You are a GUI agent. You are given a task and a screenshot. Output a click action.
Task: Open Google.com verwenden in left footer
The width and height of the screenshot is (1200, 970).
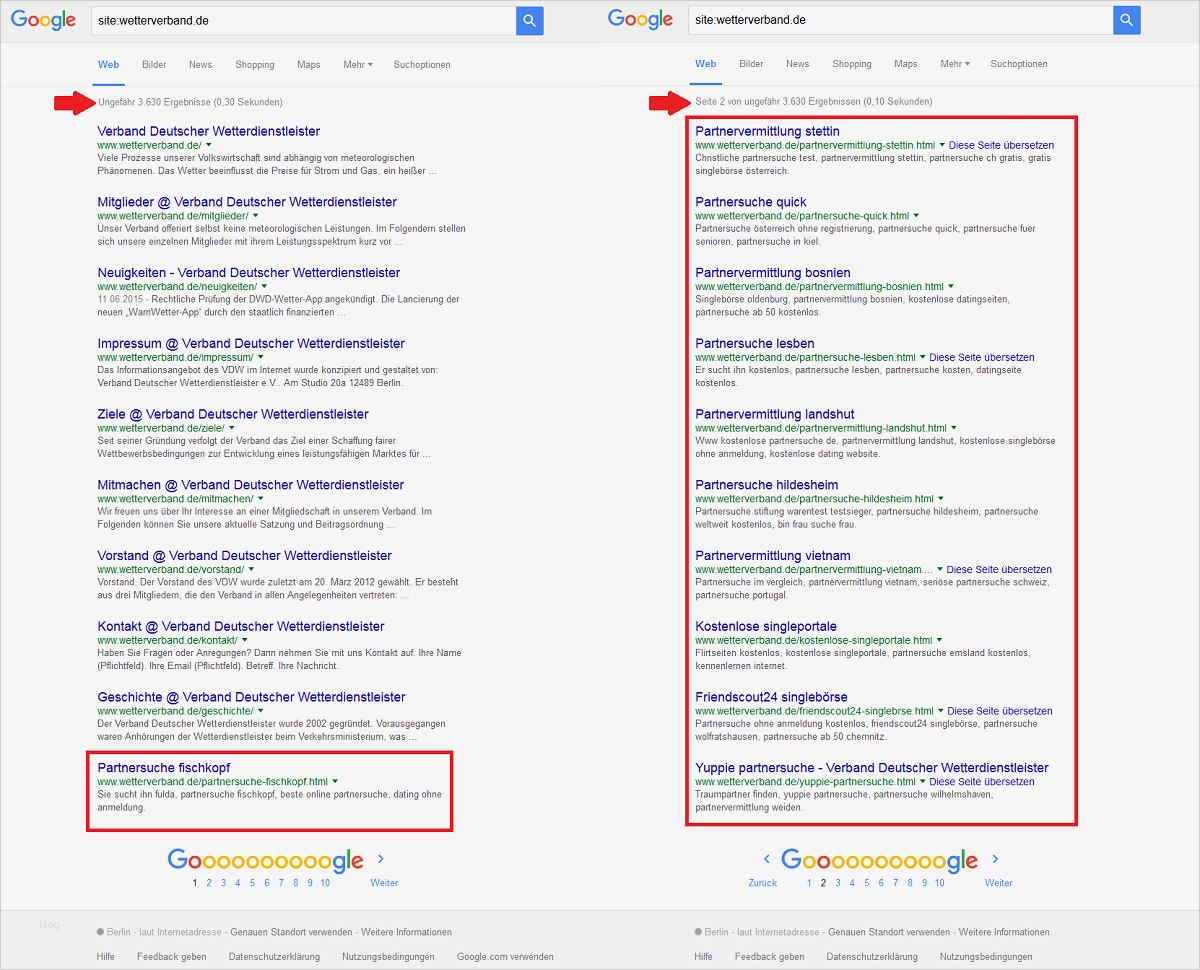[505, 957]
